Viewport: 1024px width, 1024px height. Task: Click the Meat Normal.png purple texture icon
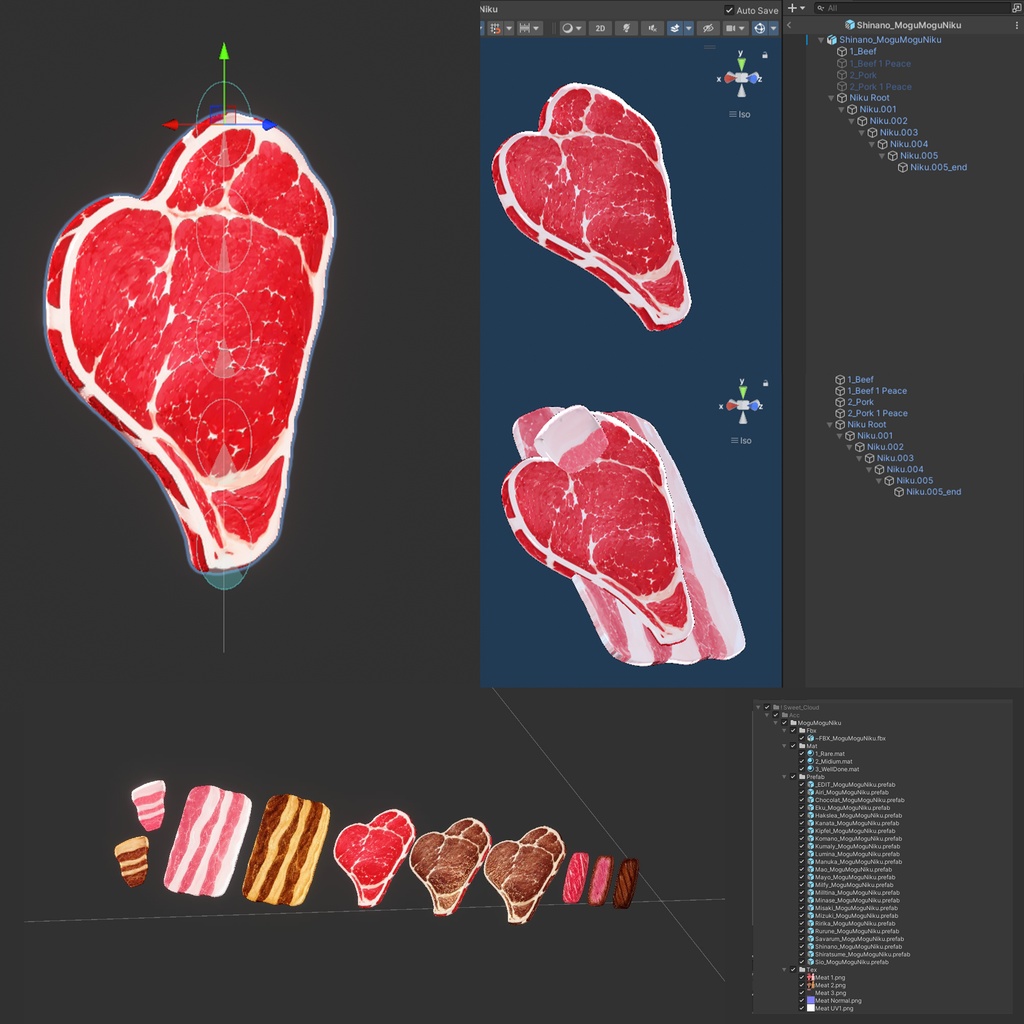(x=810, y=1000)
